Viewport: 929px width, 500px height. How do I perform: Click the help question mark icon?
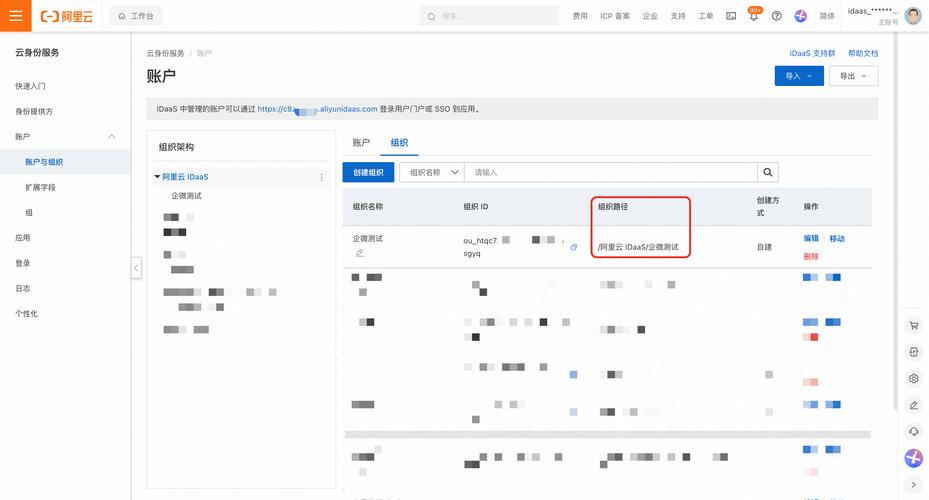point(777,16)
